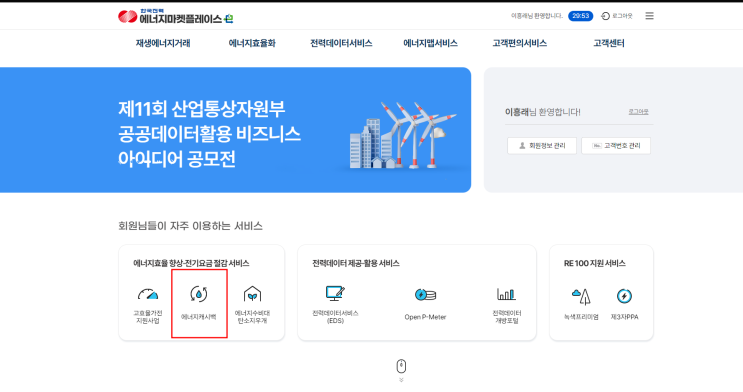Click the 에너지마켓플레이스 logo
Viewport: 743px width, 392px height.
click(x=175, y=17)
